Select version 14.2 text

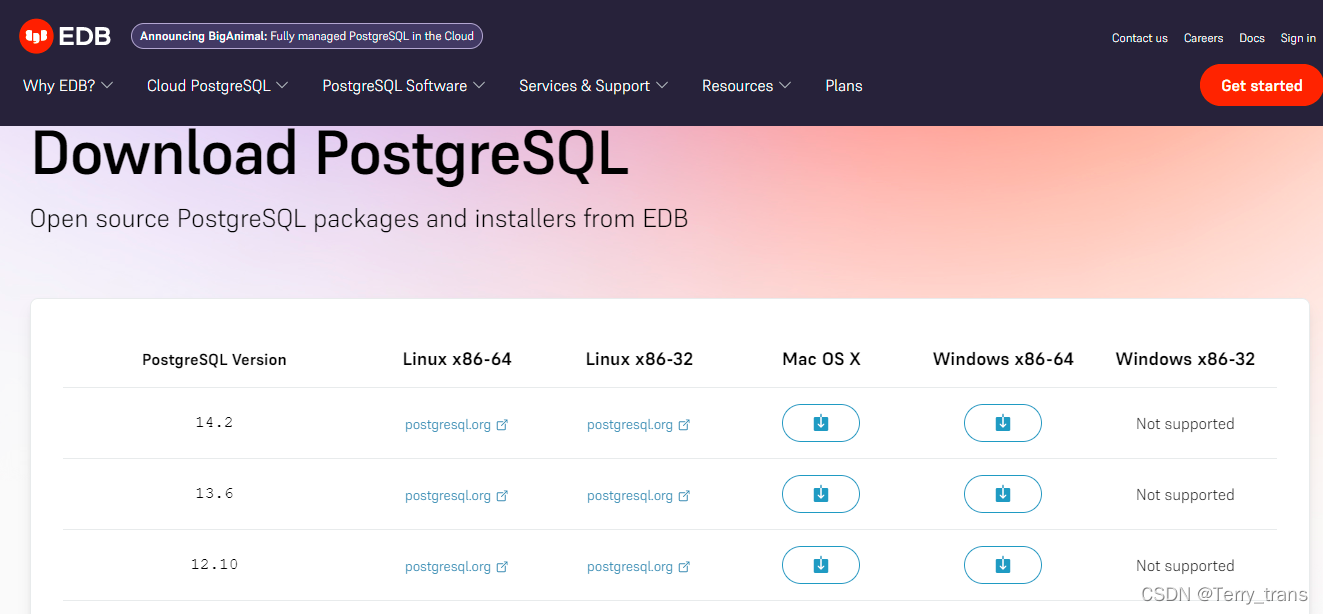click(214, 423)
